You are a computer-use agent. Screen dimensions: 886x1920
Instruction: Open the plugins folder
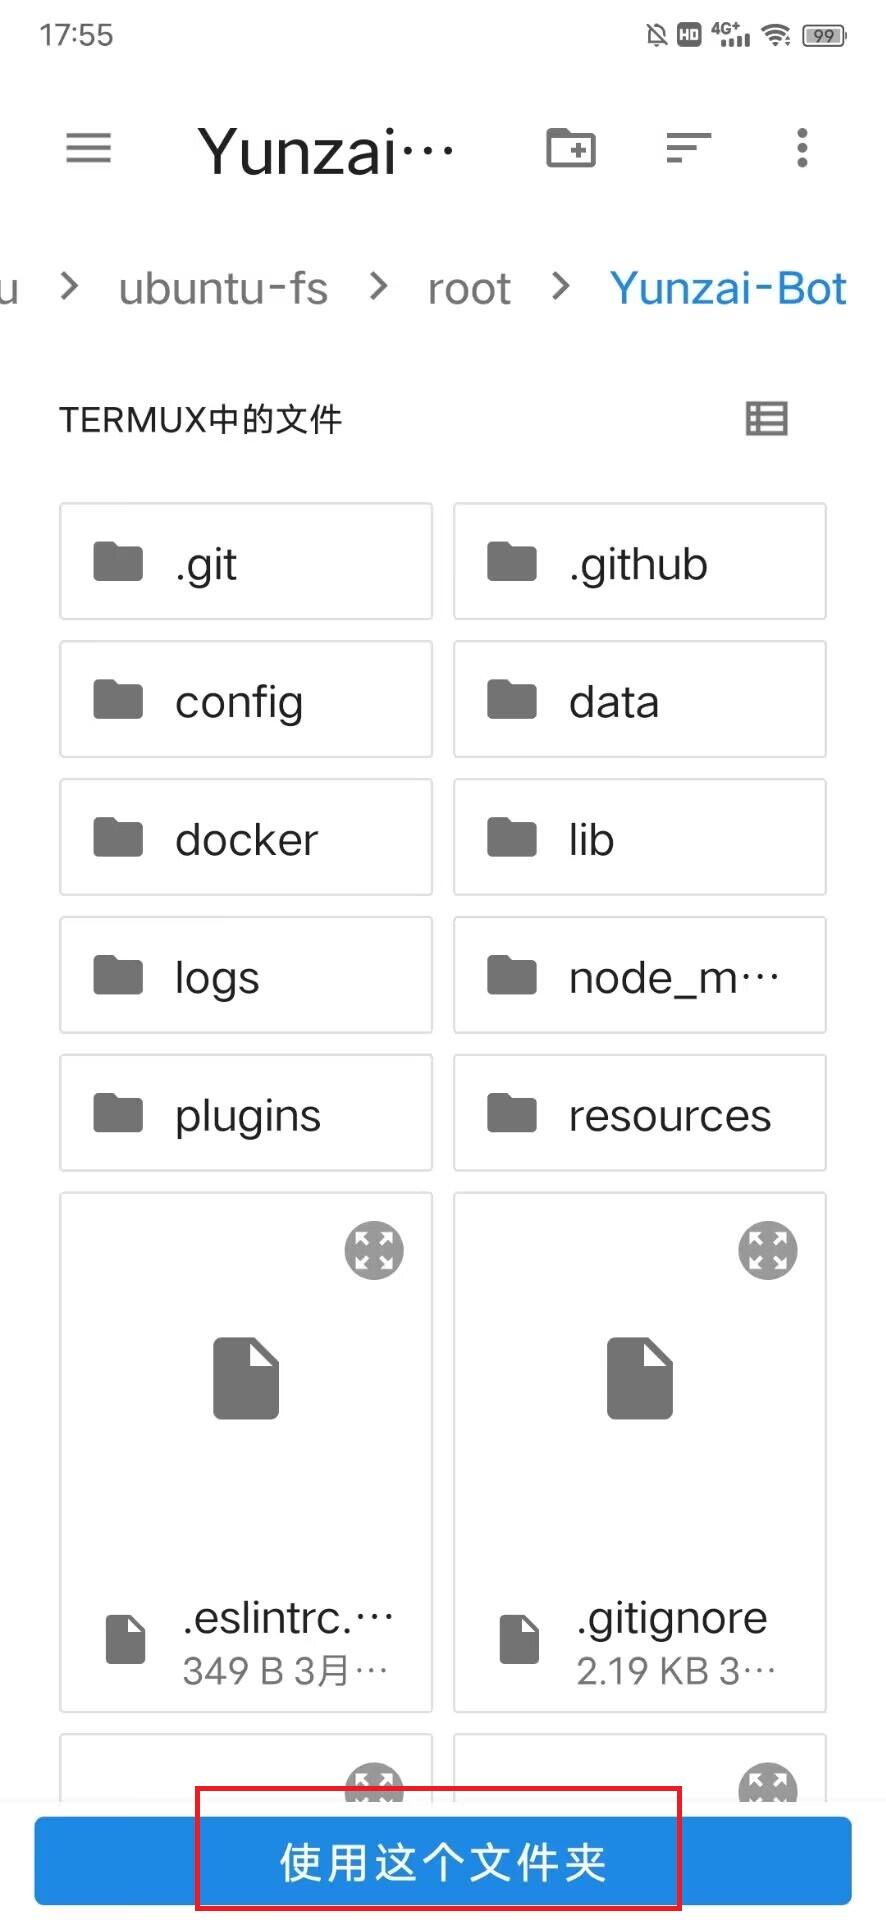point(246,1113)
